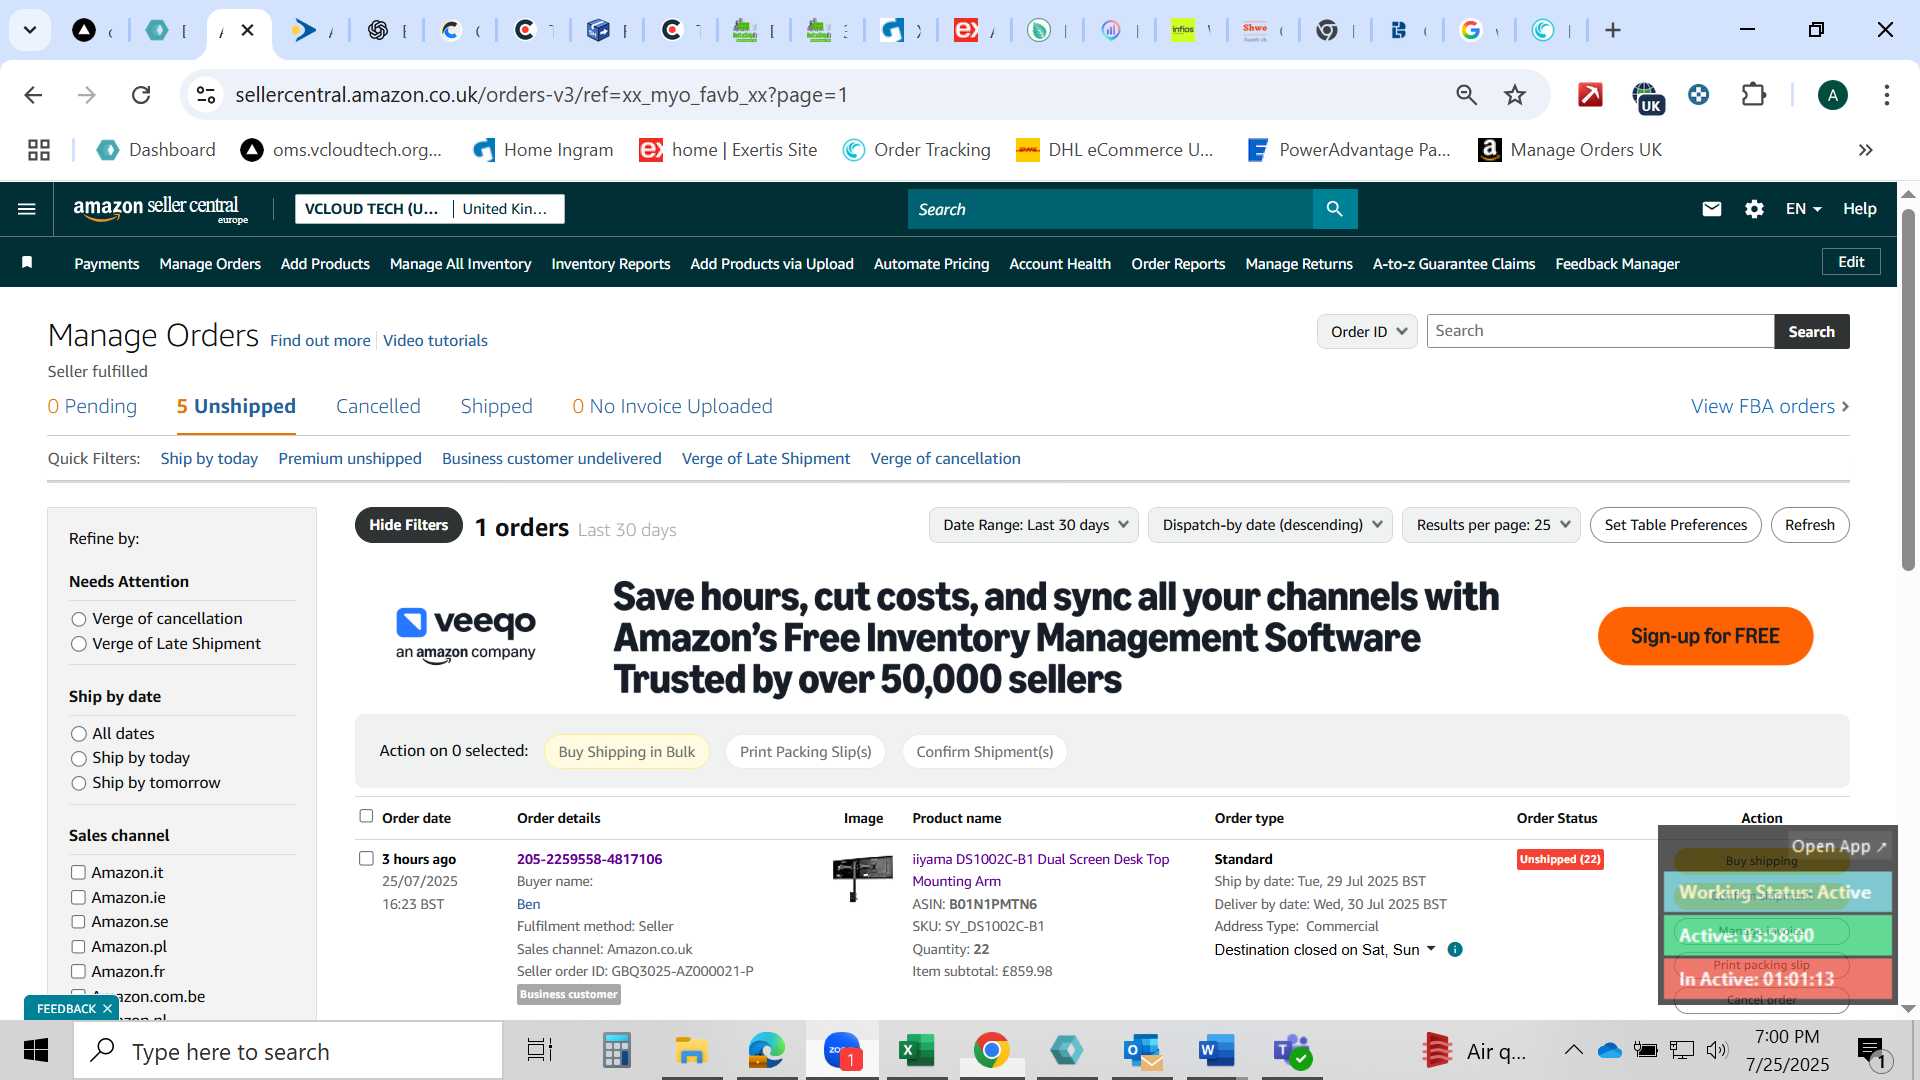Click the Sign-up for FREE button
Image resolution: width=1920 pixels, height=1080 pixels.
coord(1705,636)
